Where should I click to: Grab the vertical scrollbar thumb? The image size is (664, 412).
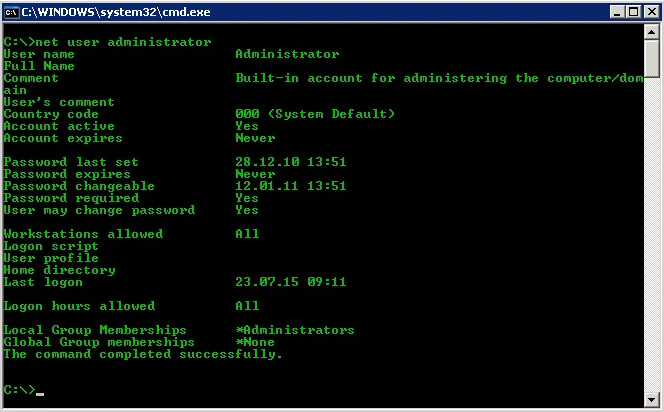[651, 58]
